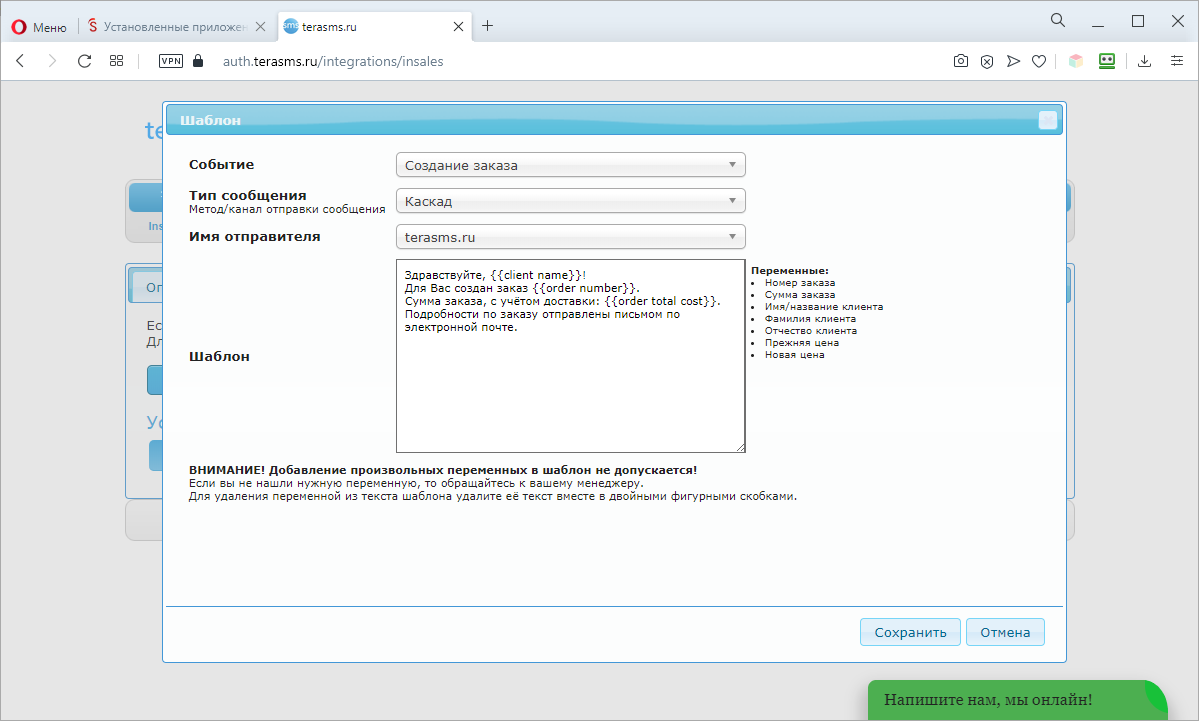
Task: Open the Easy Setup sliders icon
Action: [1177, 61]
